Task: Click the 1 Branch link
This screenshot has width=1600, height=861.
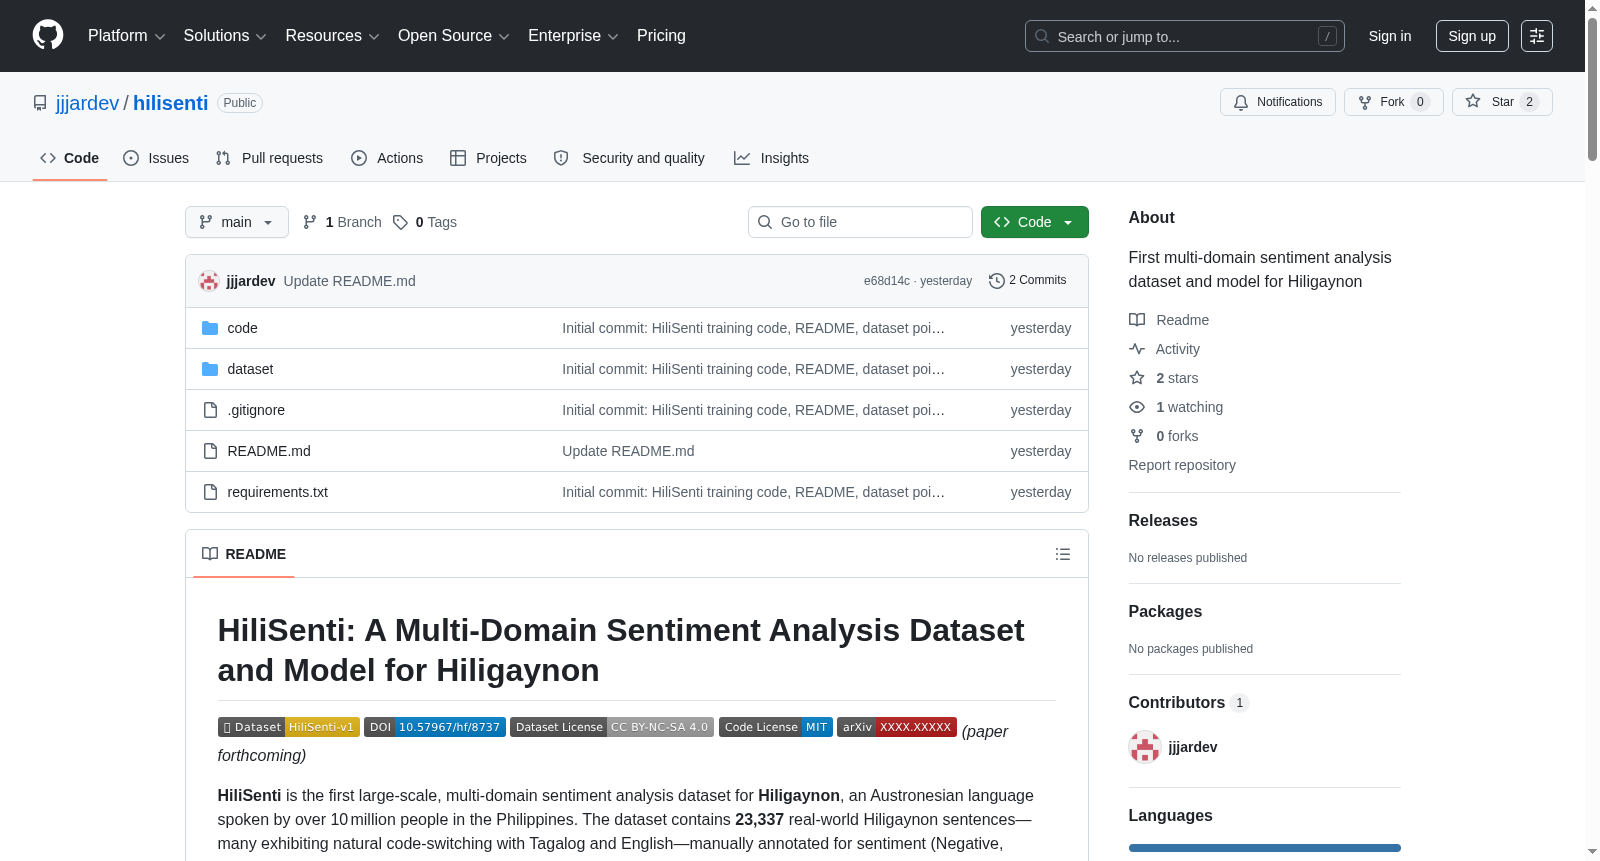Action: tap(342, 222)
